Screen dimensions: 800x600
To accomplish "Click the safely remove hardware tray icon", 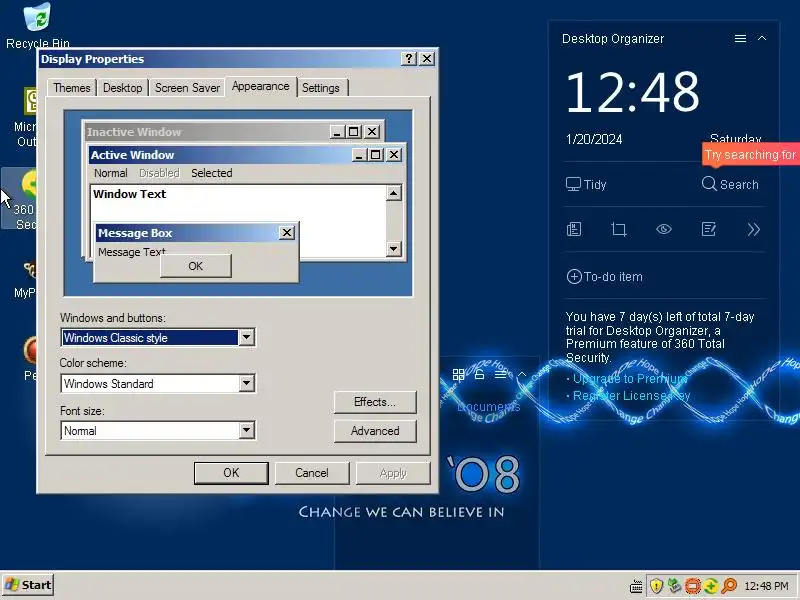I will click(x=674, y=586).
